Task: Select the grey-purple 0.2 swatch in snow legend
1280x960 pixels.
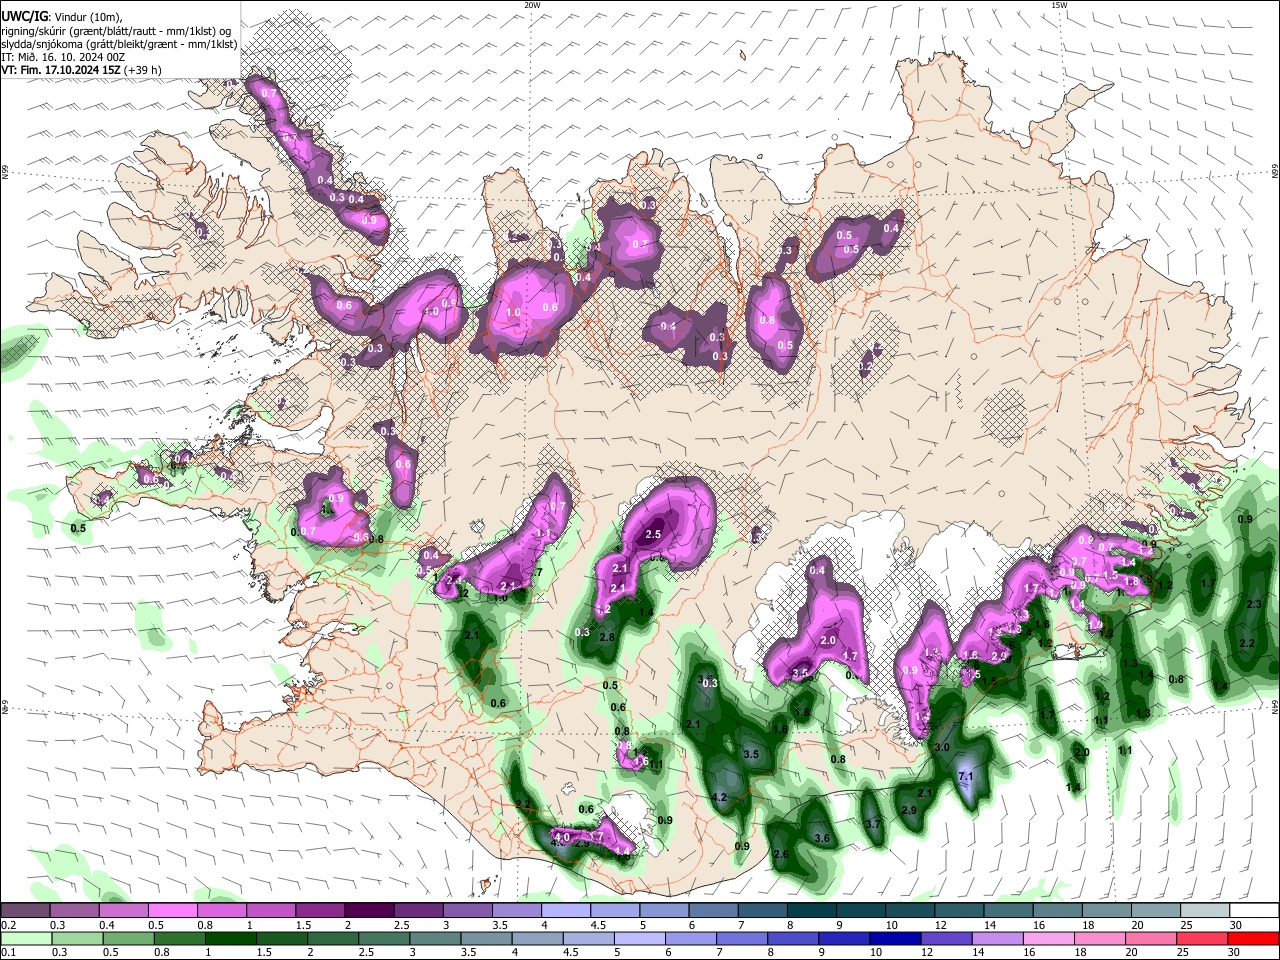Action: (25, 910)
